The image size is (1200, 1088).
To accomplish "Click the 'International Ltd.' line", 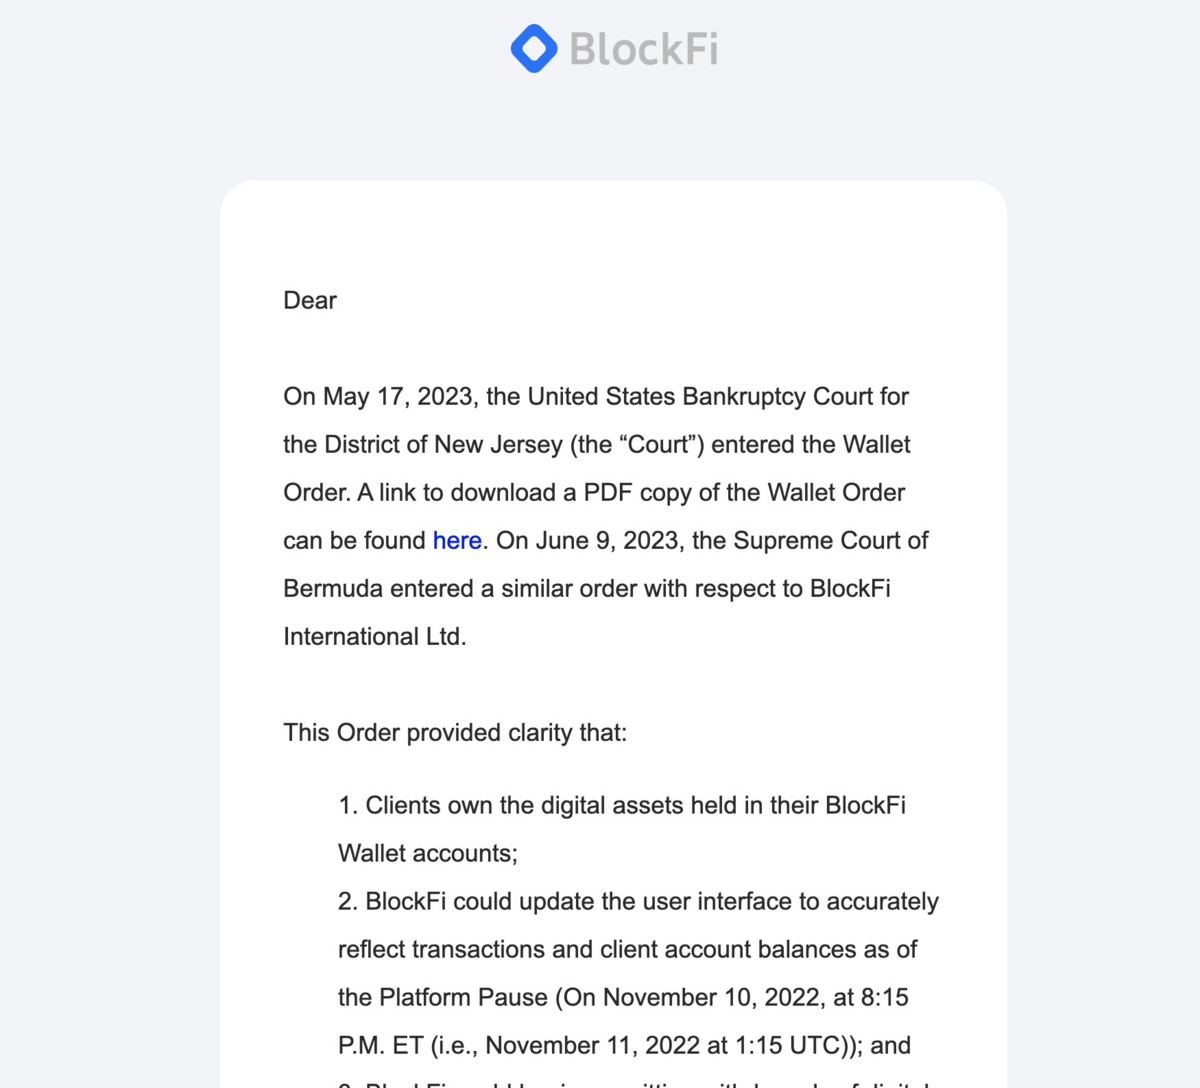I will tap(375, 637).
